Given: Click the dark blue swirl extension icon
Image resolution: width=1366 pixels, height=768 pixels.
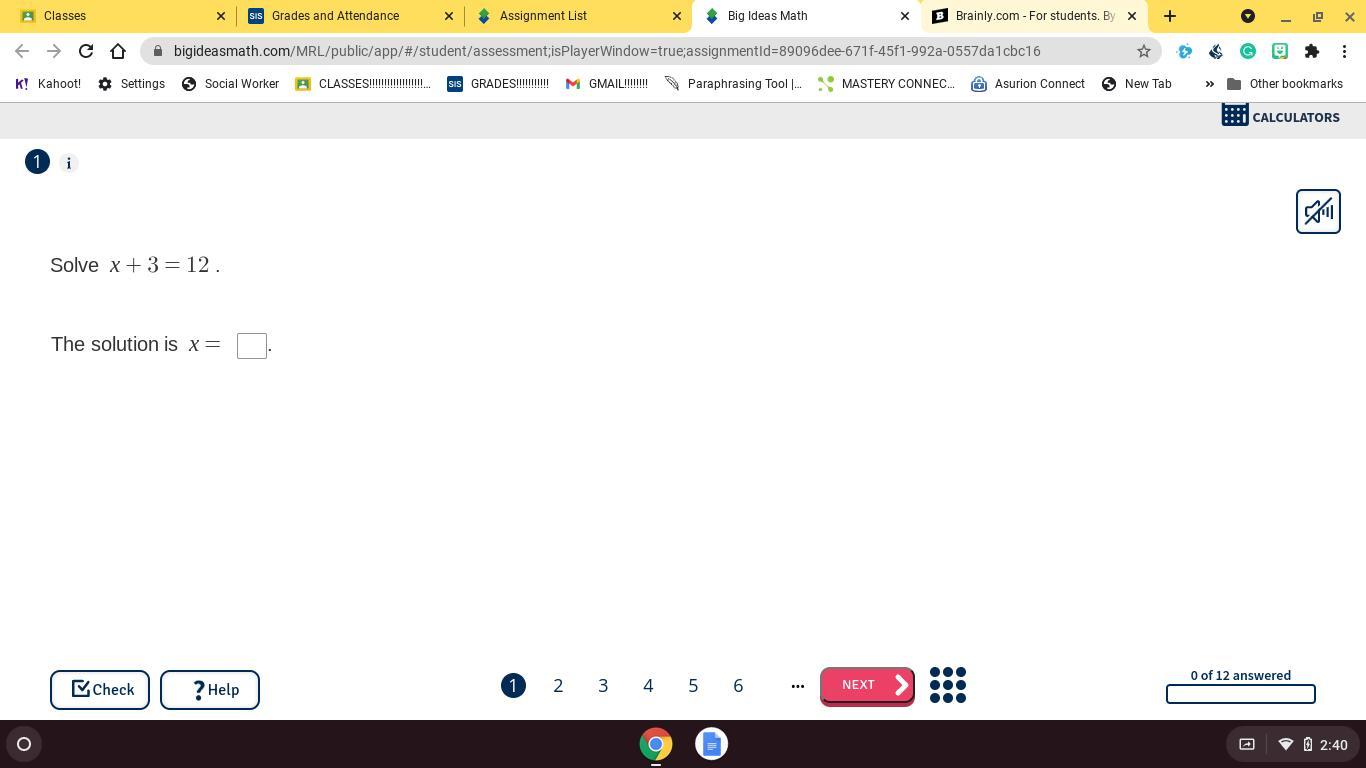Looking at the screenshot, I should (1216, 51).
